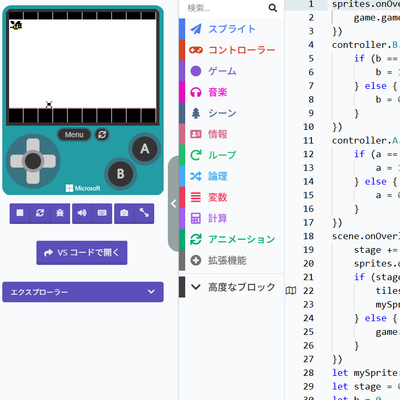Screen dimensions: 400x400
Task: Click 'else' keyword on line 7
Action: [x=375, y=86]
